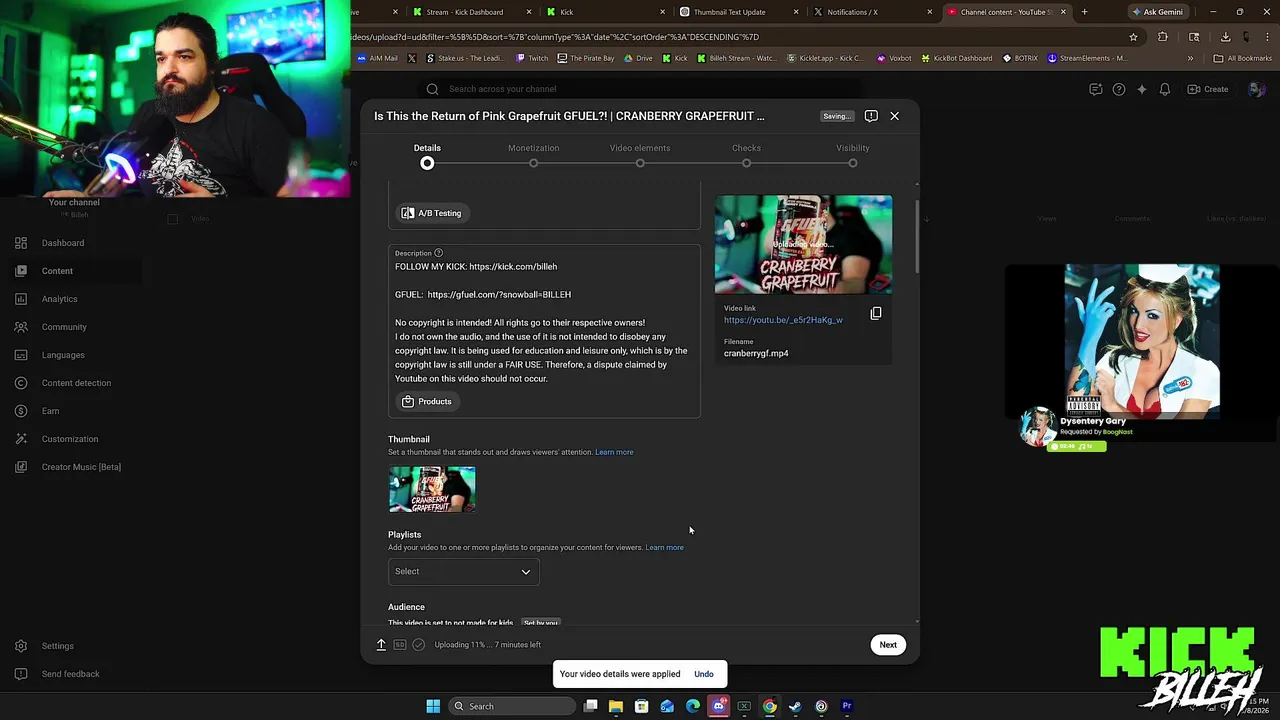
Task: Go to the Visibility step
Action: [x=853, y=155]
